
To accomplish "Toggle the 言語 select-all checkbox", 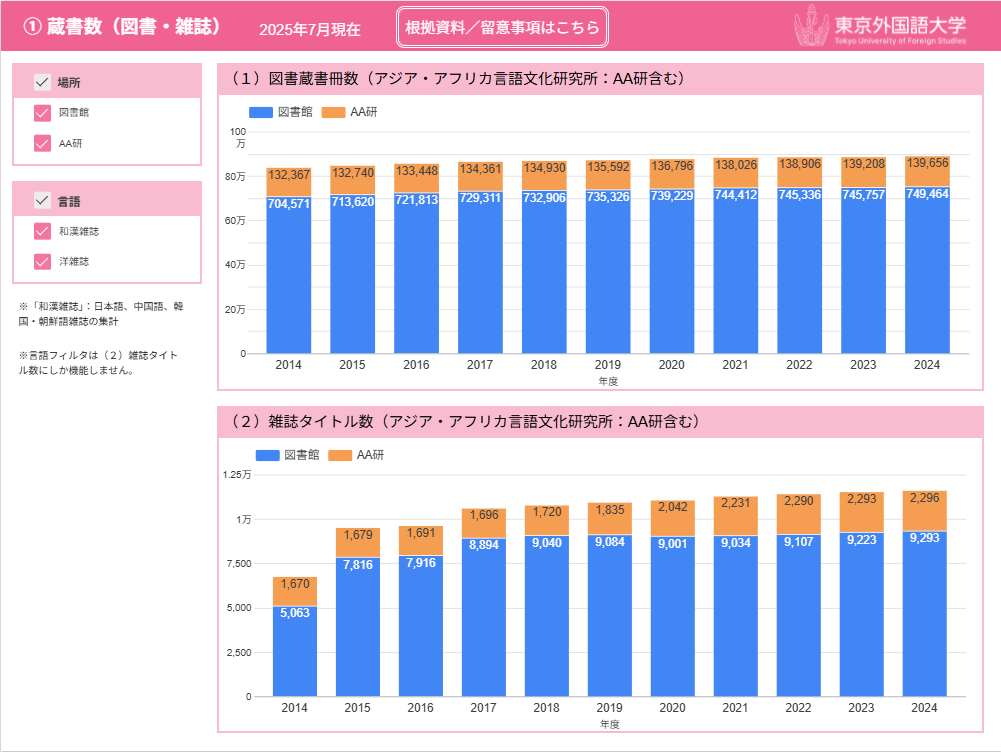I will [x=42, y=200].
